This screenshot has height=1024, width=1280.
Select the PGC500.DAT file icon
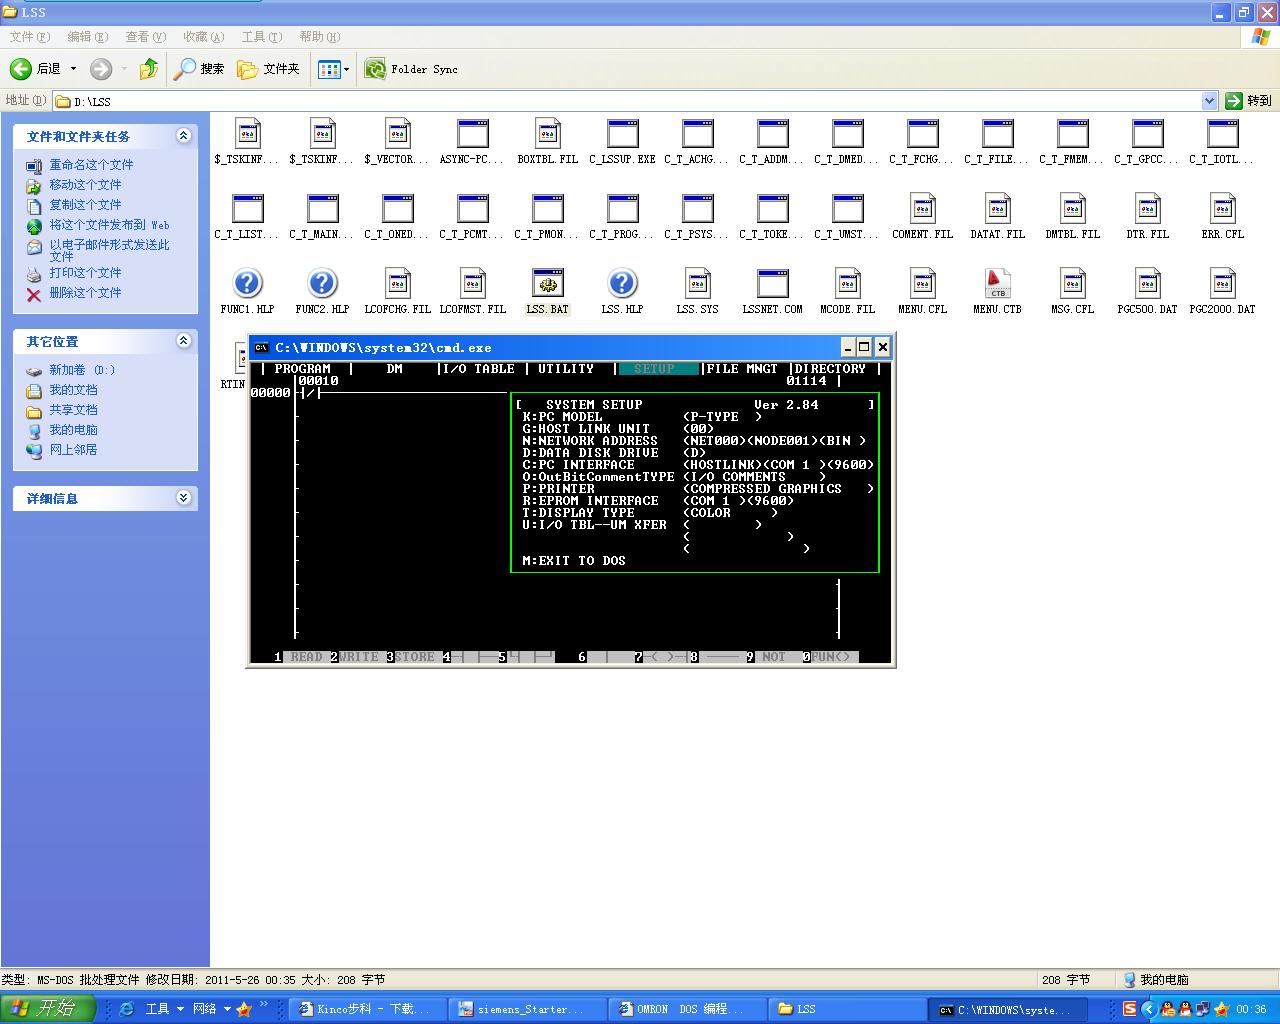(x=1147, y=284)
